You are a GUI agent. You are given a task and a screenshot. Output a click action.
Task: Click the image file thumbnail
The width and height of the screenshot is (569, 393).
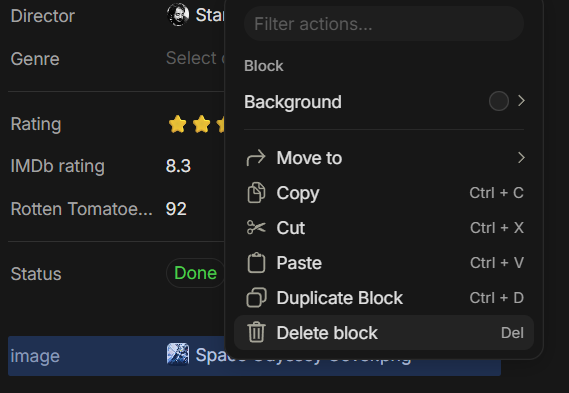(178, 354)
